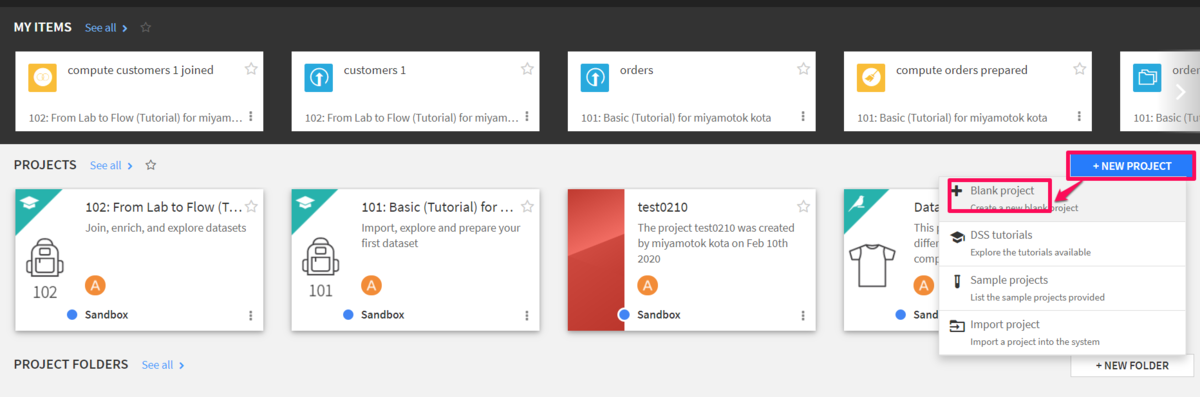Screen dimensions: 1200x397
Task: Open the options menu of project 101
Action: pos(526,314)
